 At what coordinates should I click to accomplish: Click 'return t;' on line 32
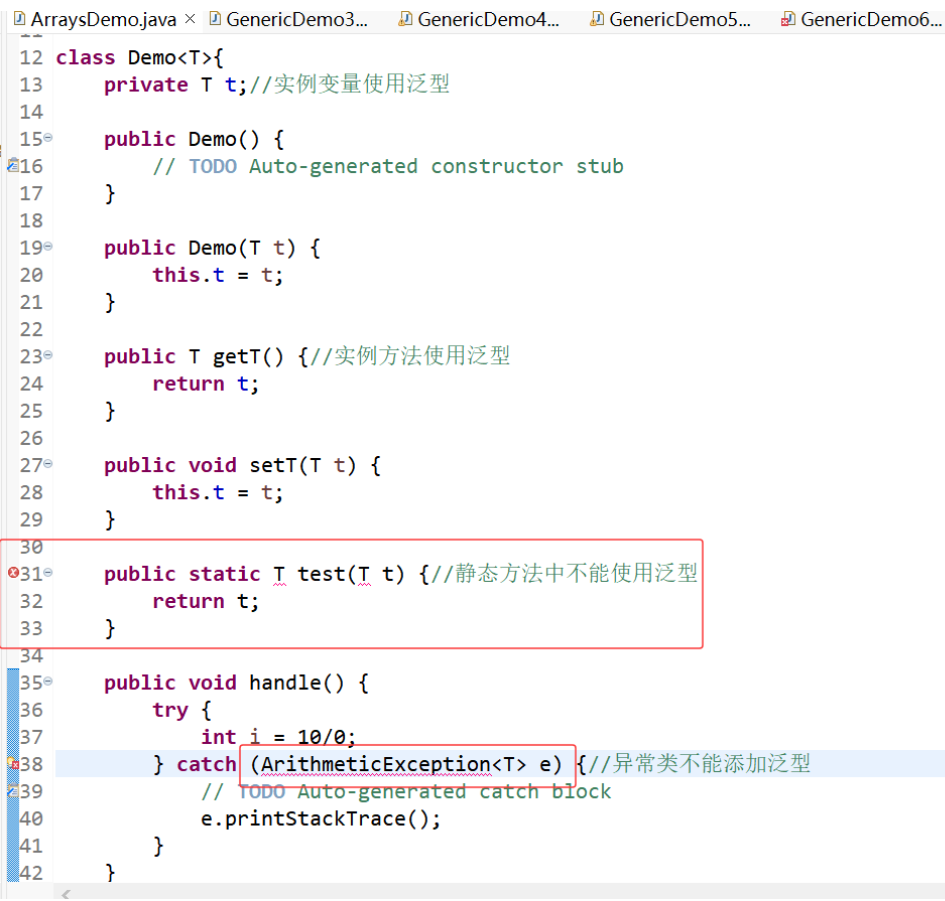[x=206, y=601]
